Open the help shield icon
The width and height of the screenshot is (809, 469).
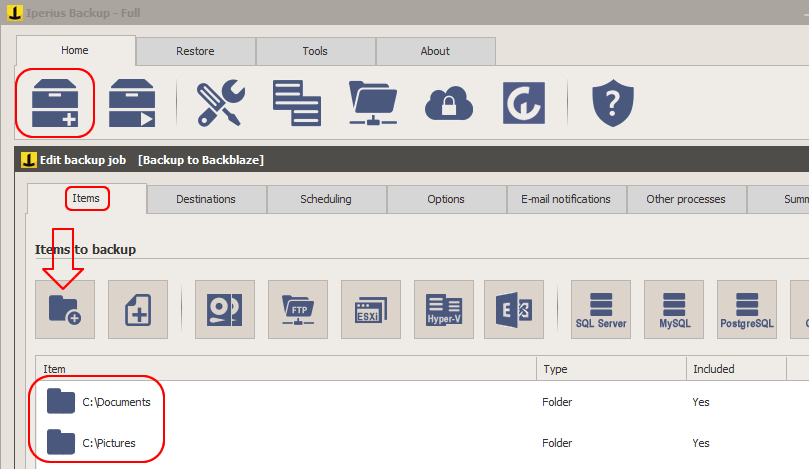613,103
